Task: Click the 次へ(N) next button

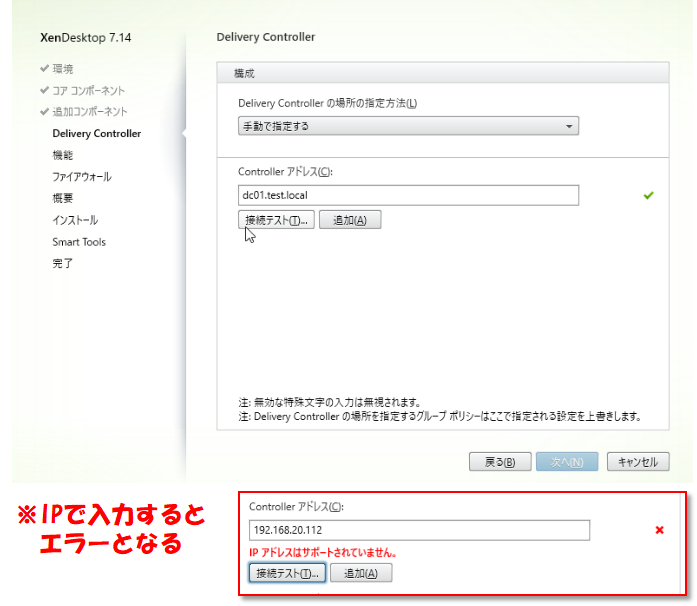Action: [x=567, y=462]
